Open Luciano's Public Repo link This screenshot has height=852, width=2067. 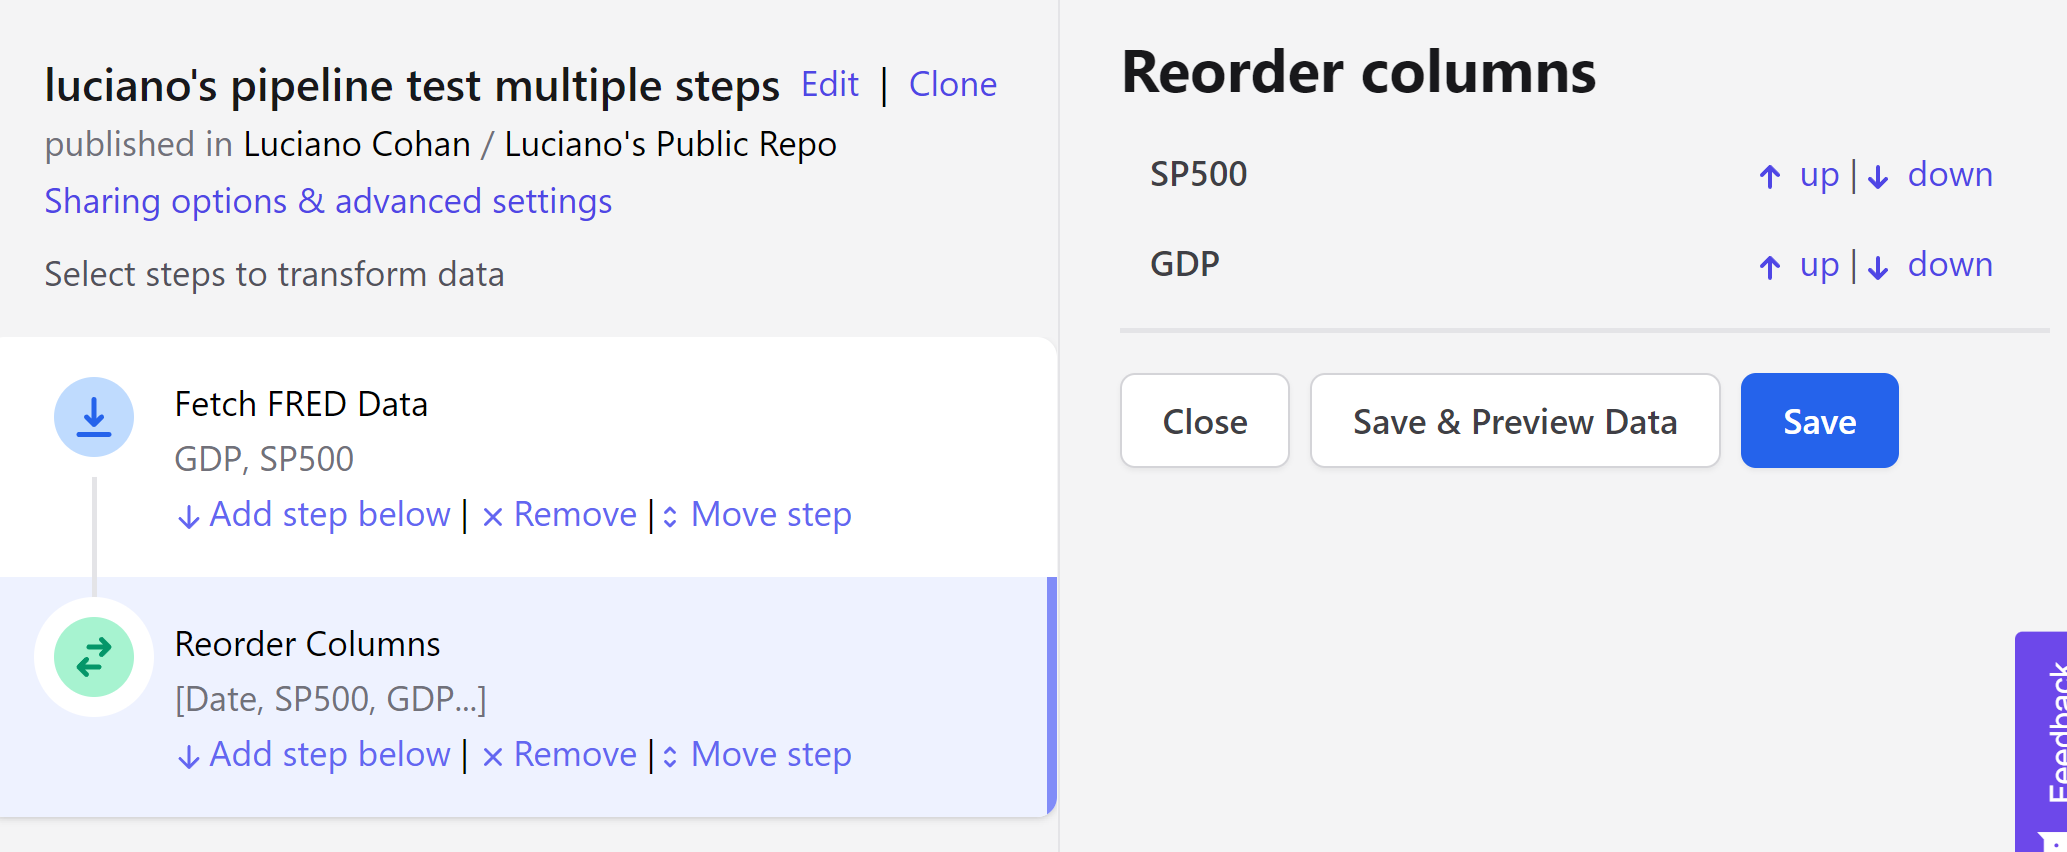point(670,145)
